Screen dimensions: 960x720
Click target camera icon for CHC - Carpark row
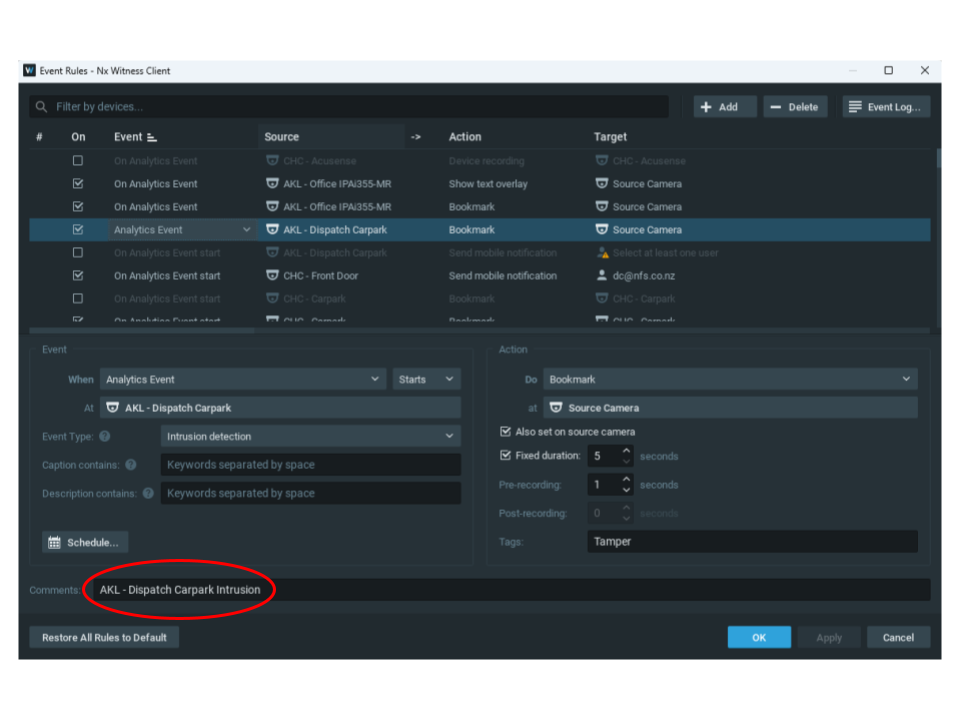pos(602,298)
